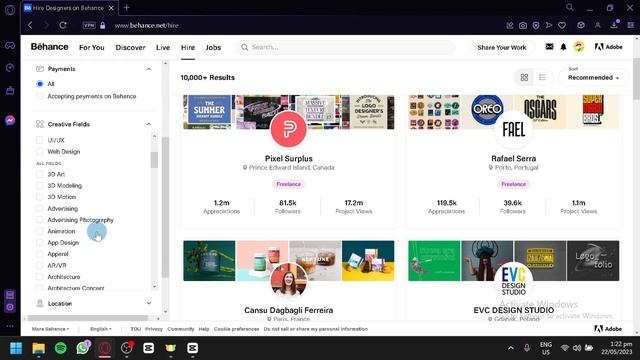Open the Live tab
640x360 pixels.
163,47
